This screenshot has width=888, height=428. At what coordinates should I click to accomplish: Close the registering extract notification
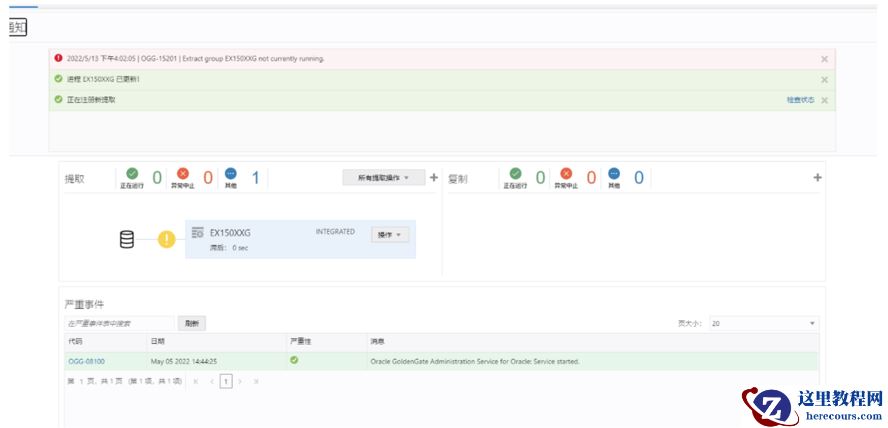click(824, 100)
